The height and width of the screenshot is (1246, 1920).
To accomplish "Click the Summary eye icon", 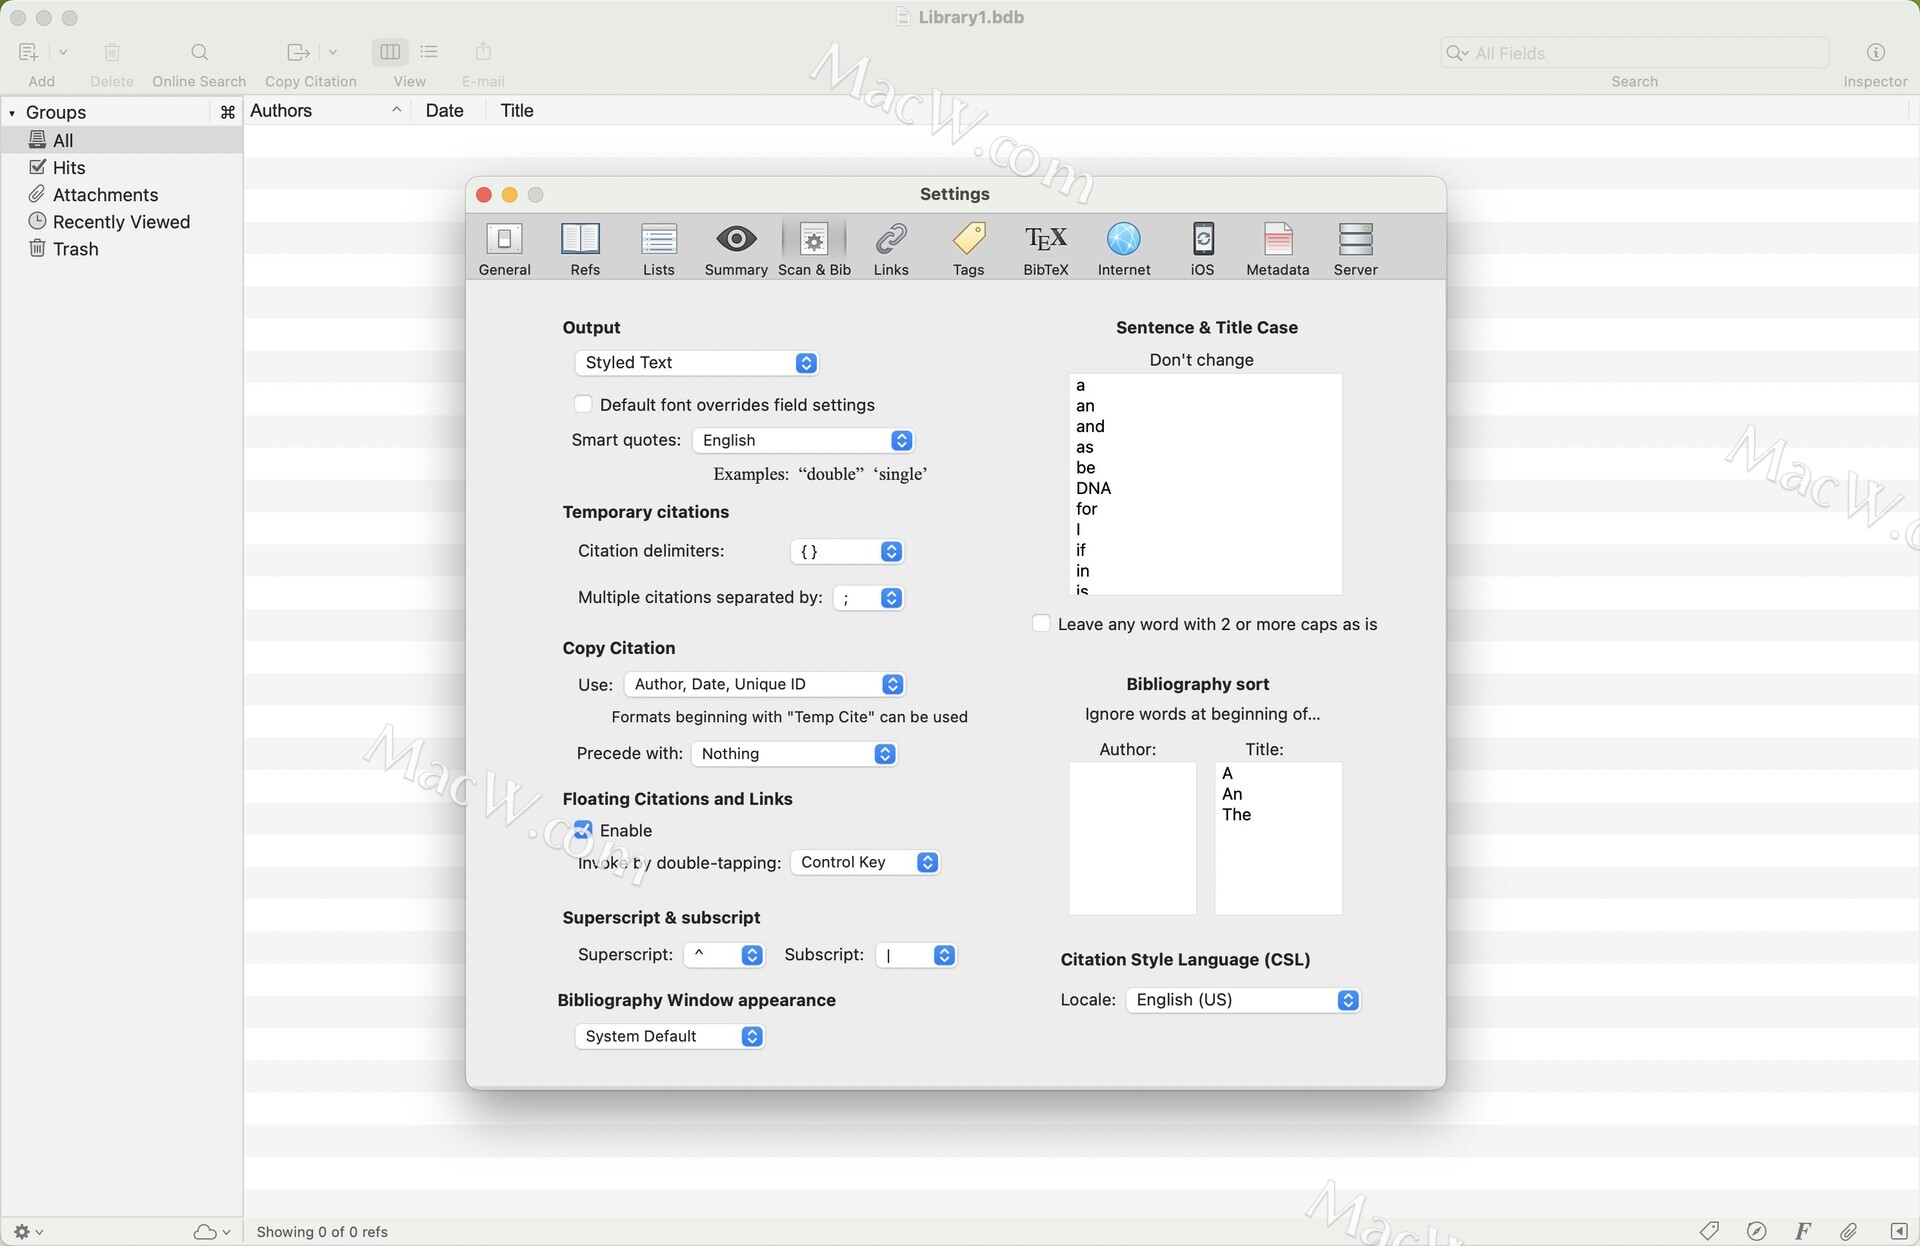I will [735, 240].
